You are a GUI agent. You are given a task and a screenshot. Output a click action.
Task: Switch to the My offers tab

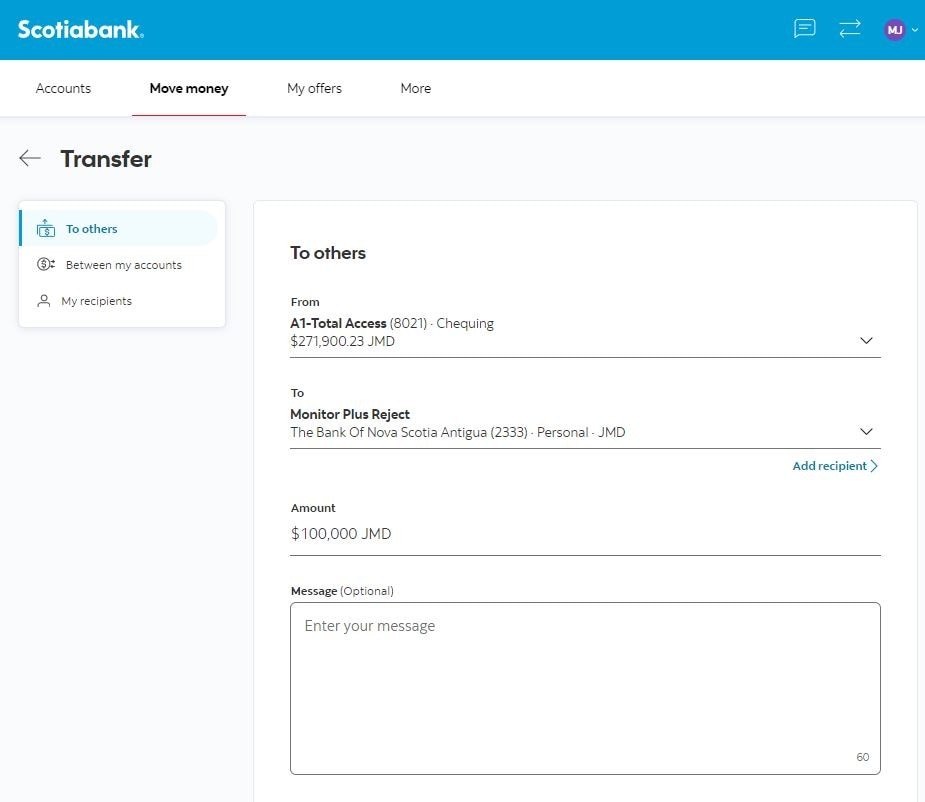point(314,88)
